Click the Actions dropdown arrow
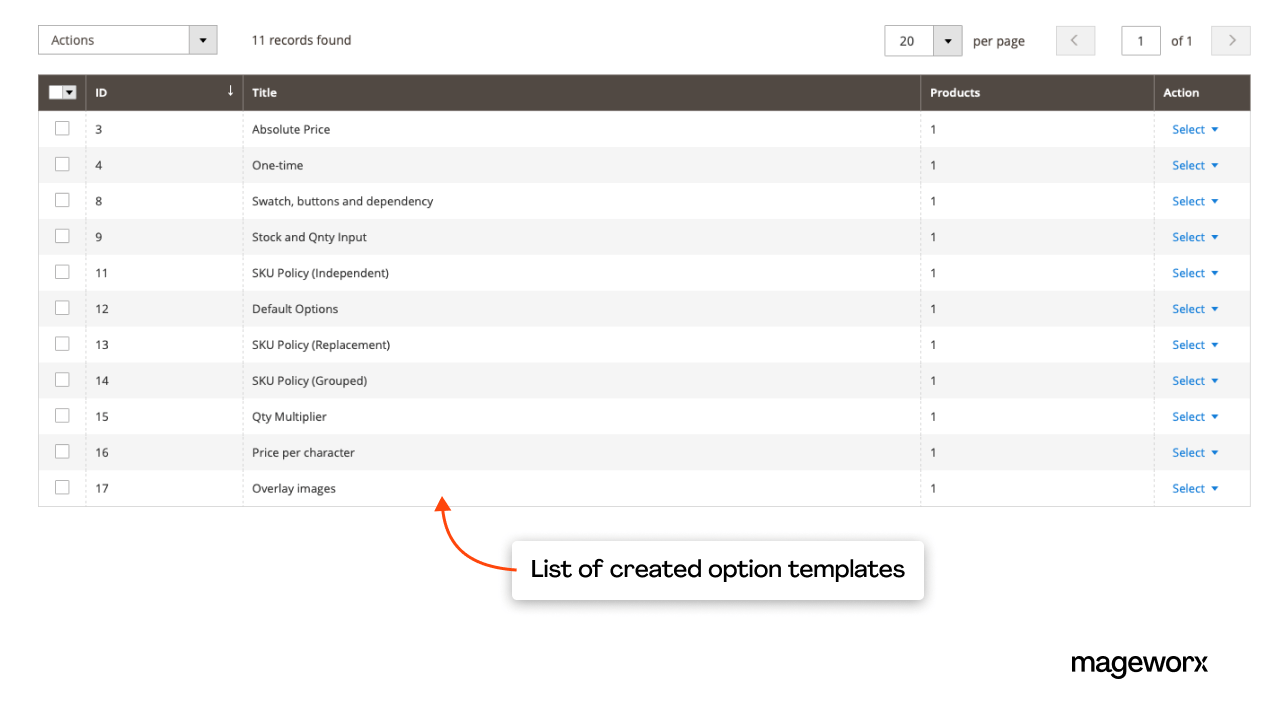The width and height of the screenshot is (1288, 728). (x=203, y=40)
